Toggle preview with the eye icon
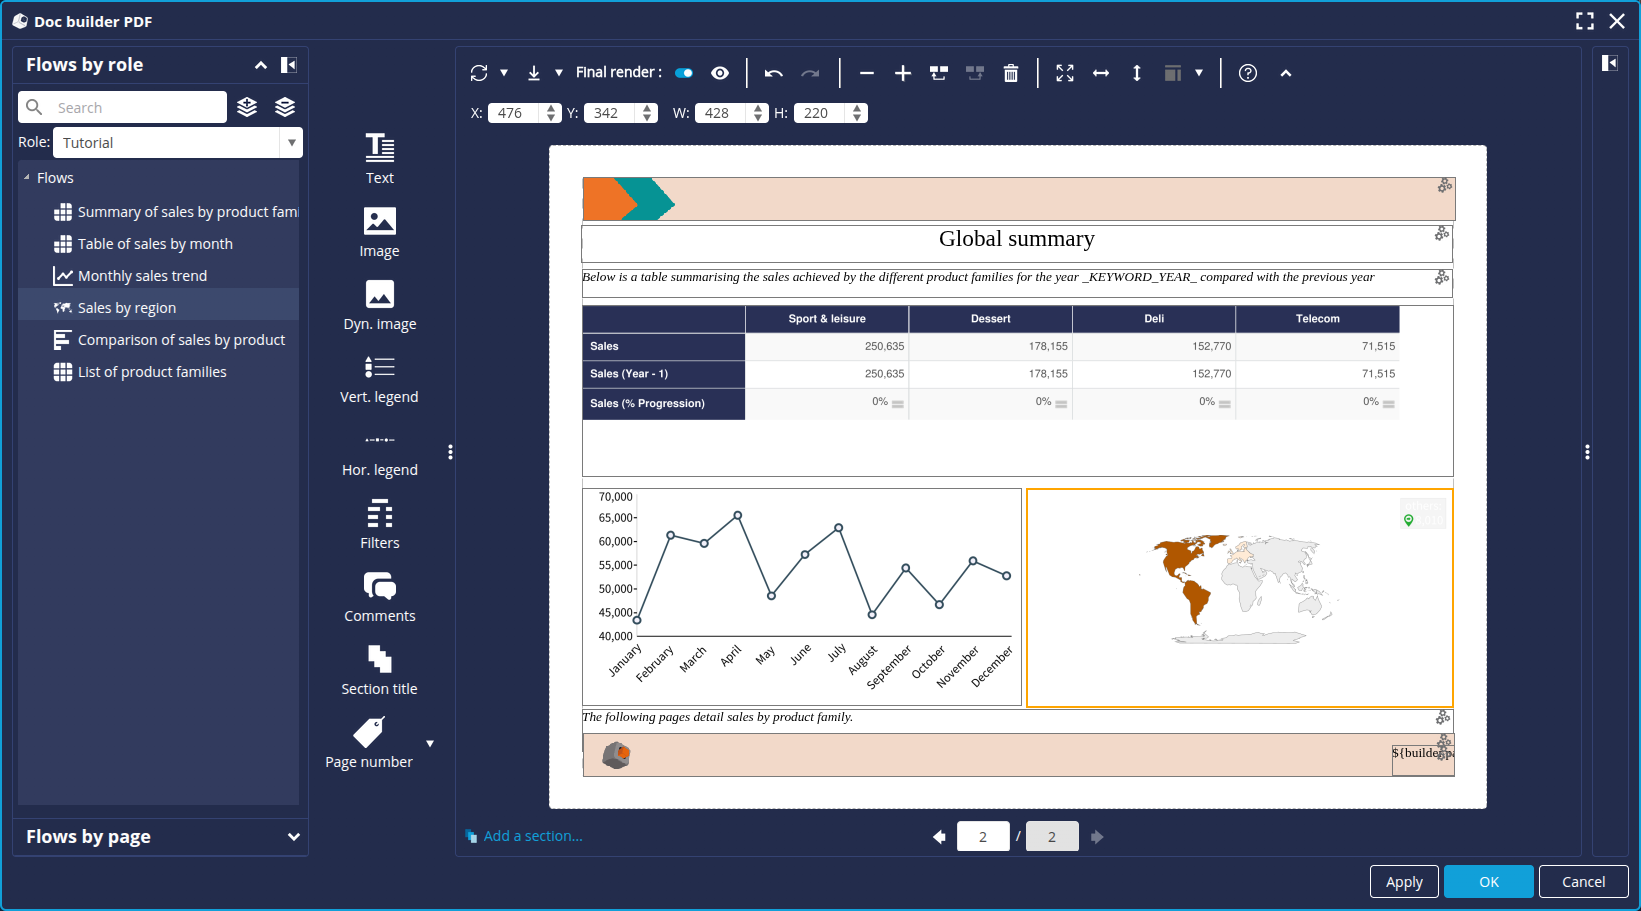 pyautogui.click(x=720, y=73)
